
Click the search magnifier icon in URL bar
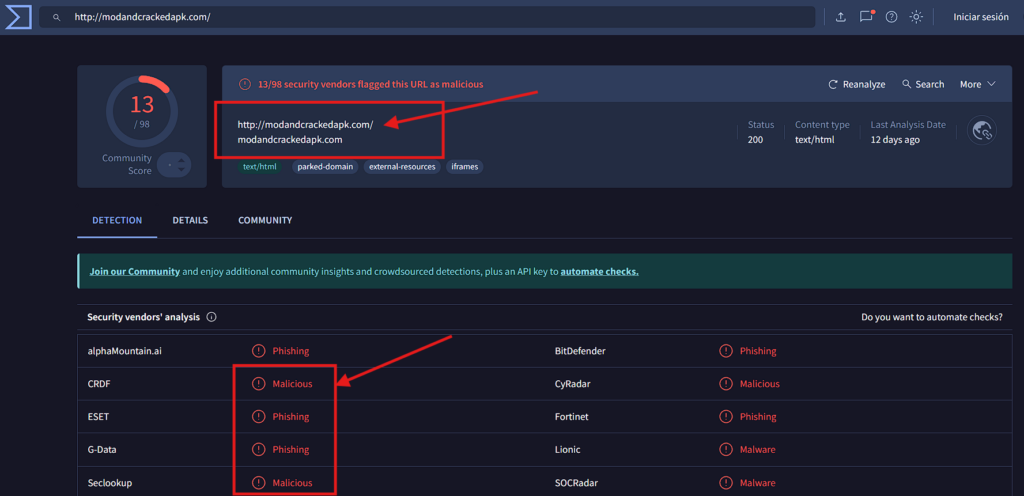pos(57,18)
